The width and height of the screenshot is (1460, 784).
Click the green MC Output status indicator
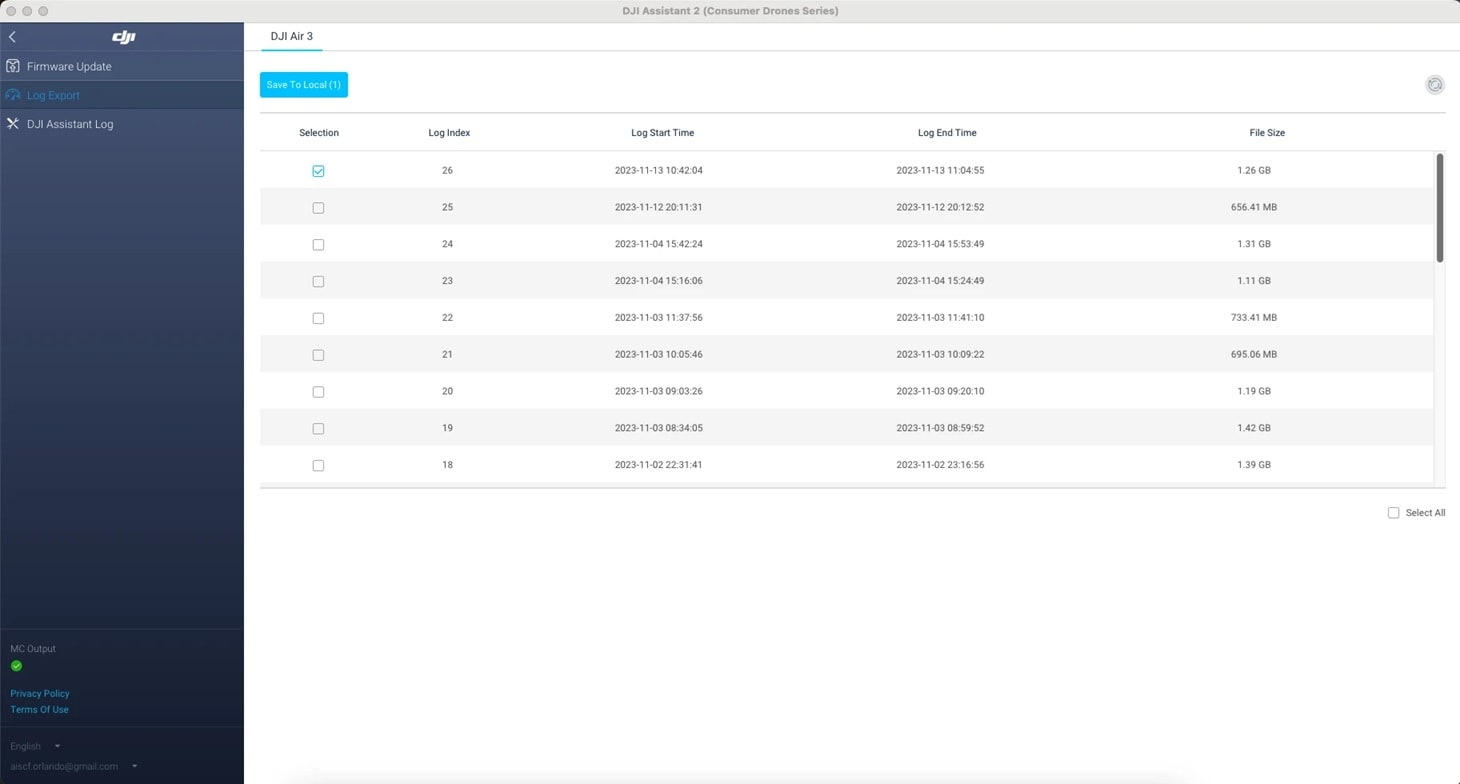[x=16, y=665]
